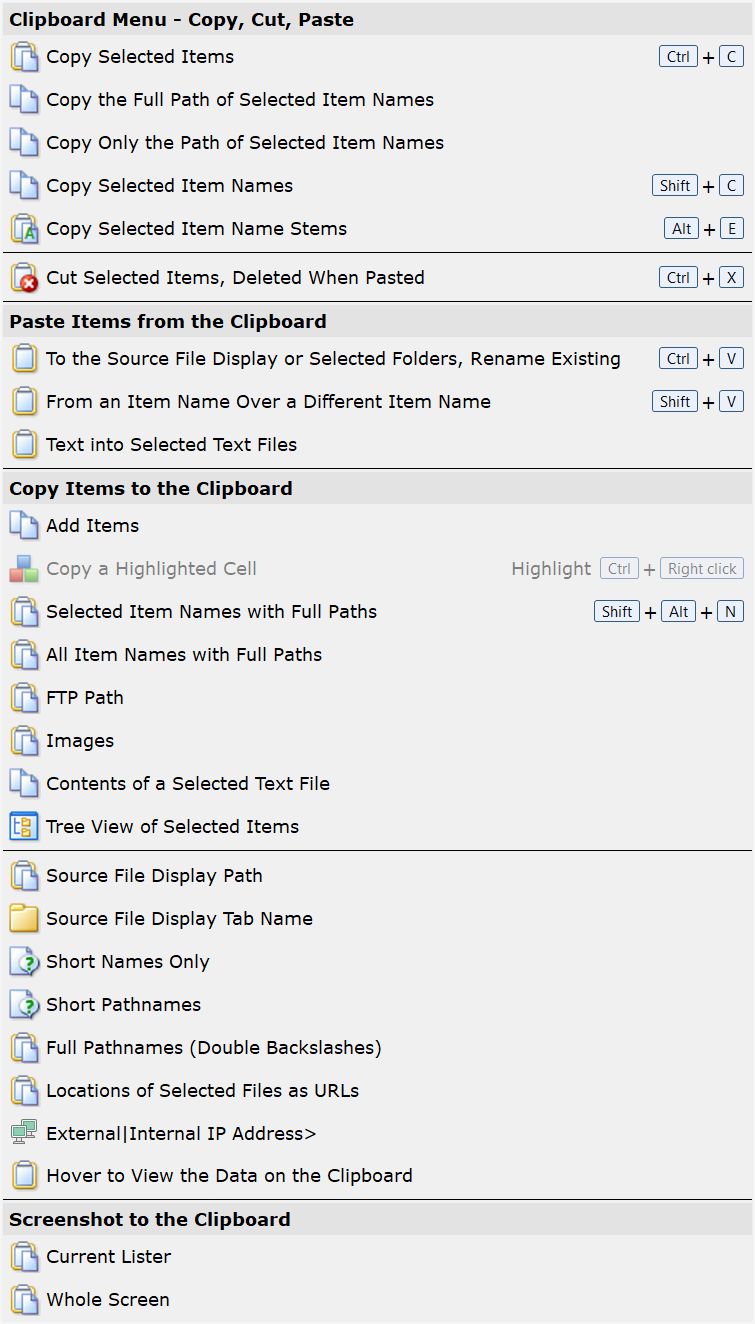Select Copy Selected Item Names entry

click(377, 186)
